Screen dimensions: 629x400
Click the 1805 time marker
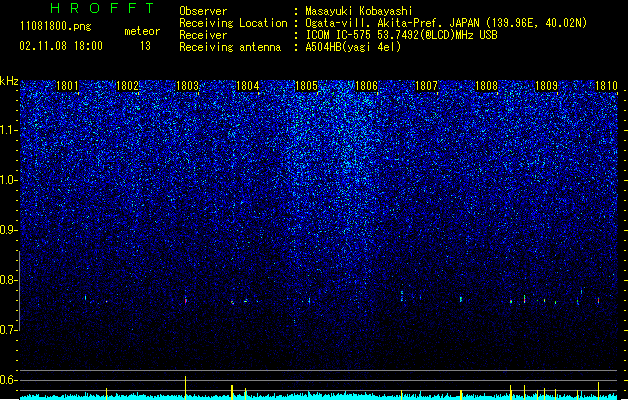pyautogui.click(x=306, y=86)
